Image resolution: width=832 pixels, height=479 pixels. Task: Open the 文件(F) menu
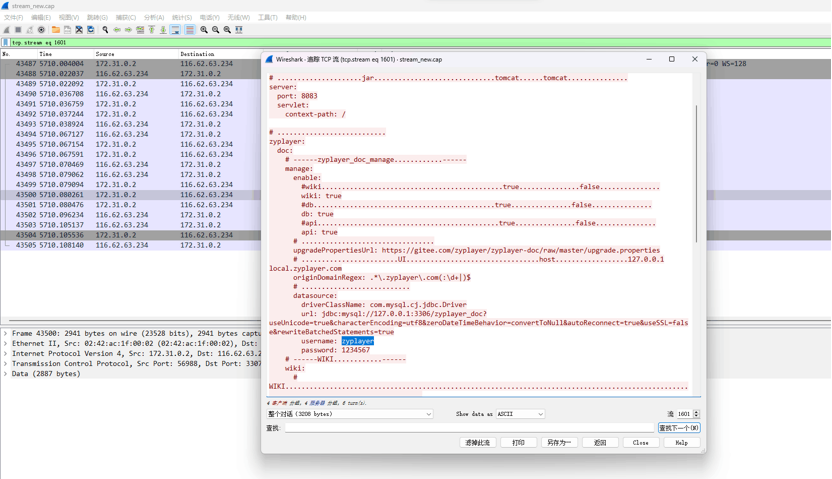[x=13, y=18]
